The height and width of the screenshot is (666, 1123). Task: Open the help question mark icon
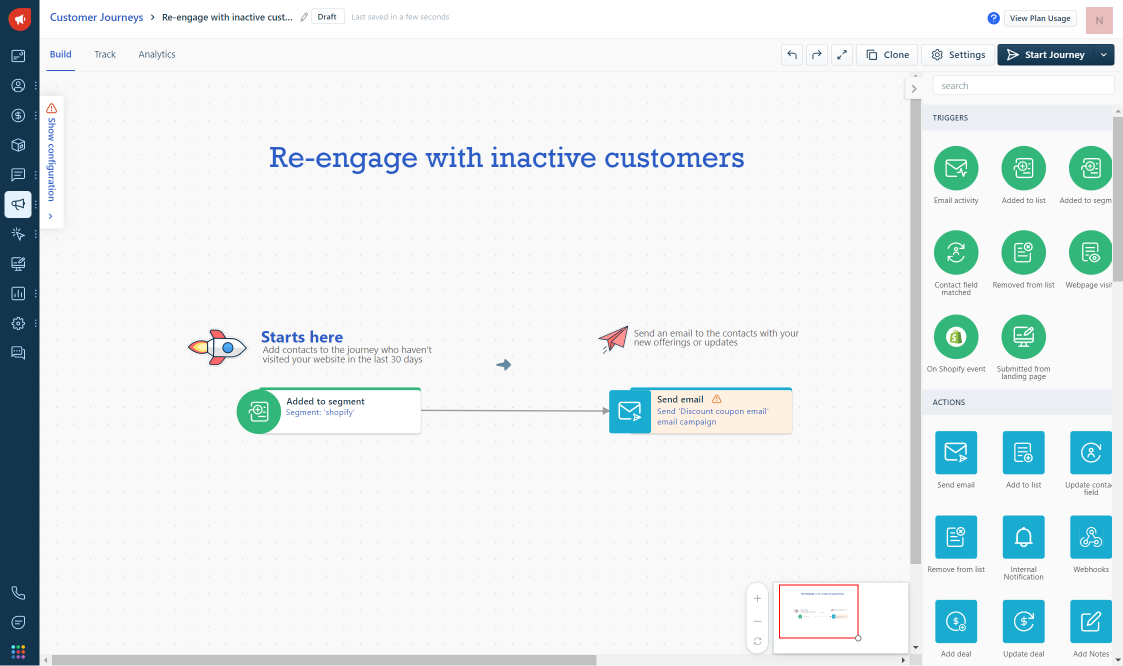993,18
